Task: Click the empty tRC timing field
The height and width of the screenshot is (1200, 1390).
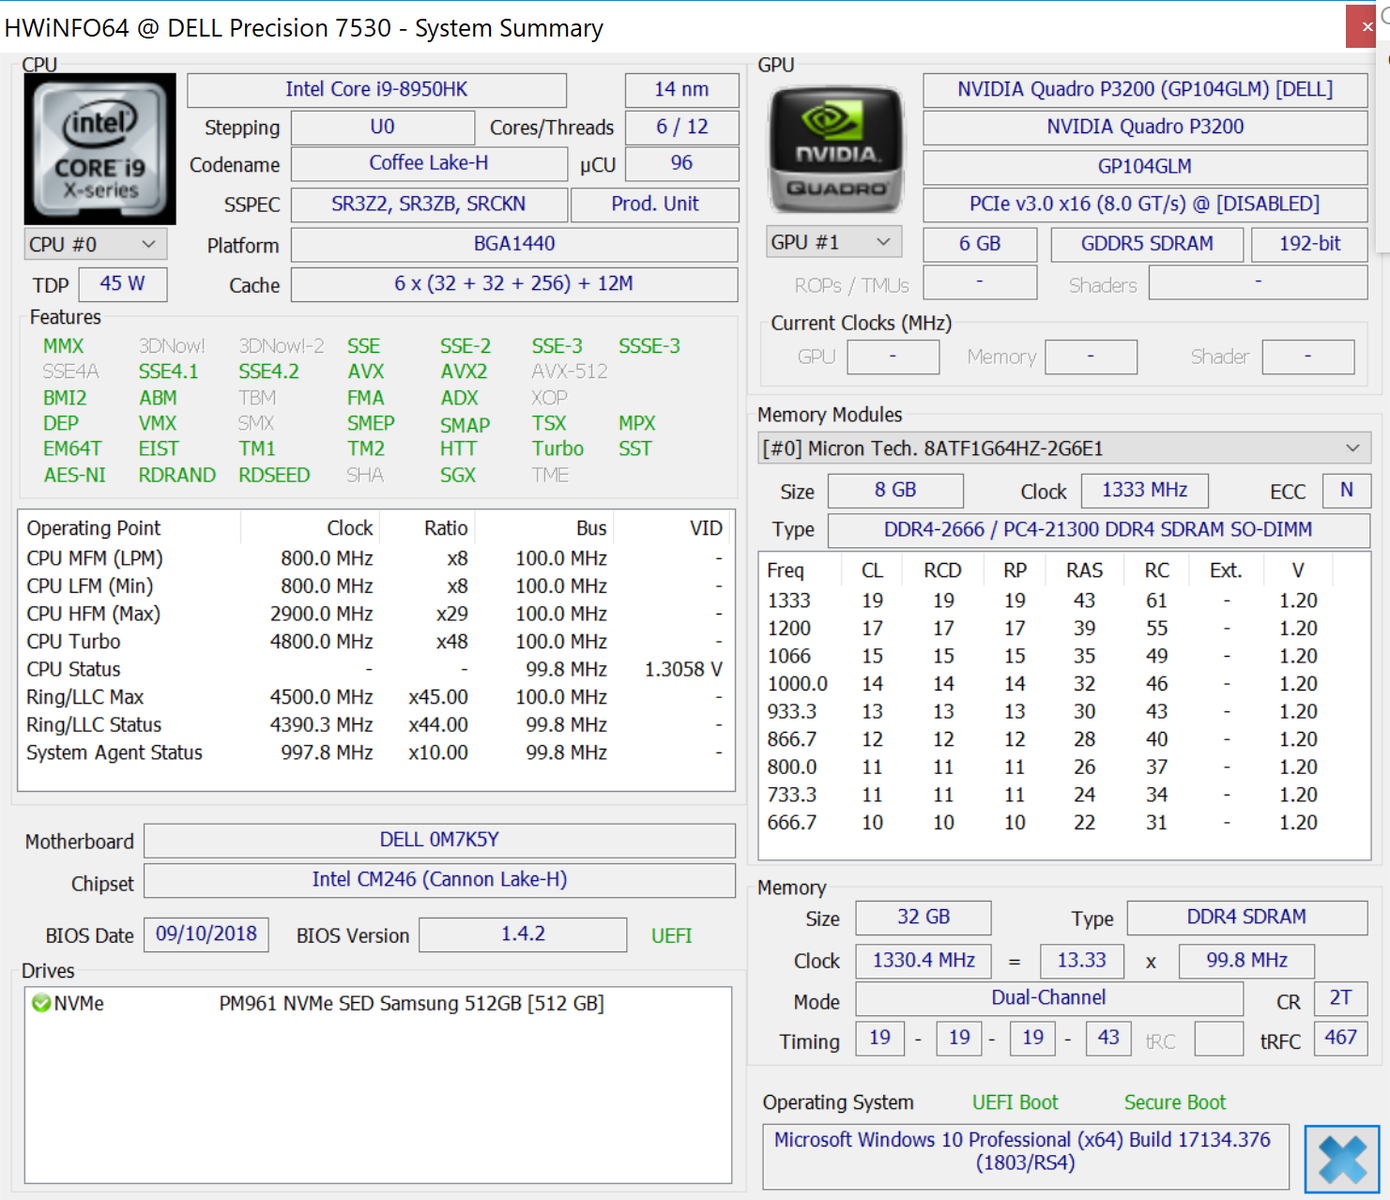Action: click(x=1219, y=1038)
